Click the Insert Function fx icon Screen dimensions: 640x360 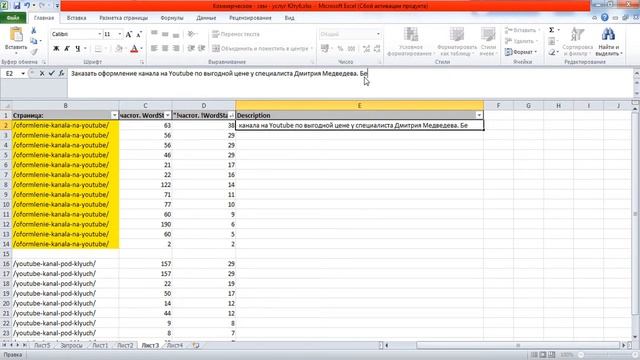[61, 73]
